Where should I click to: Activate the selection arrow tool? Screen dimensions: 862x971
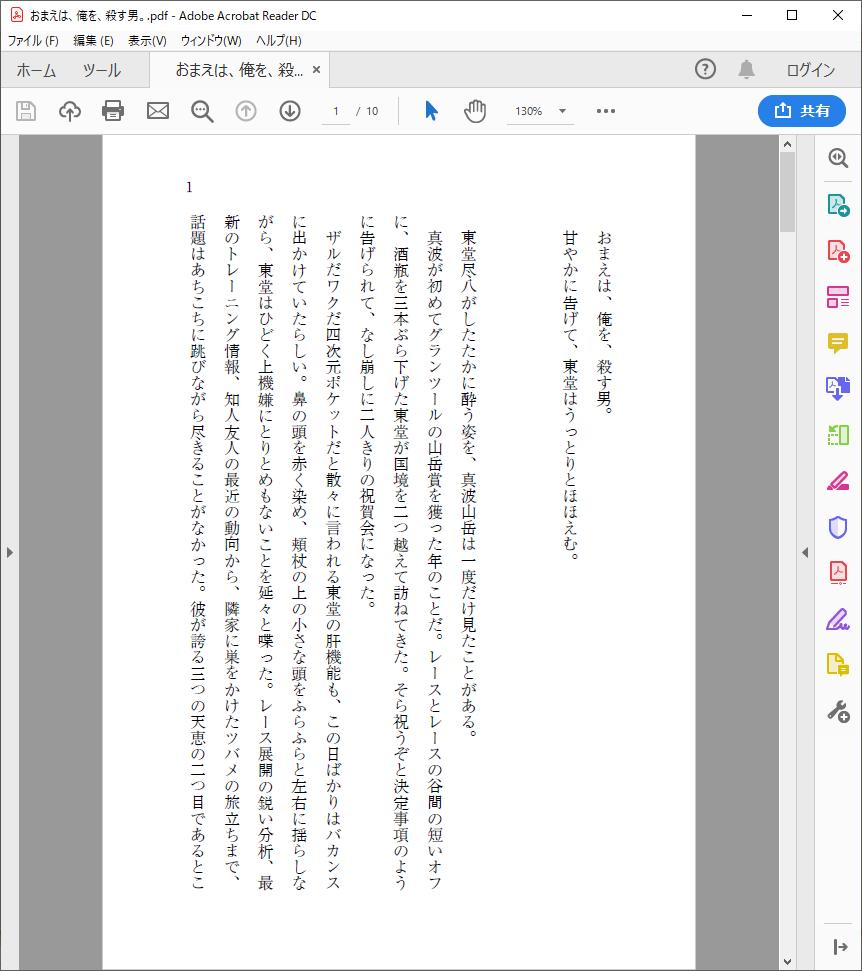[x=432, y=111]
